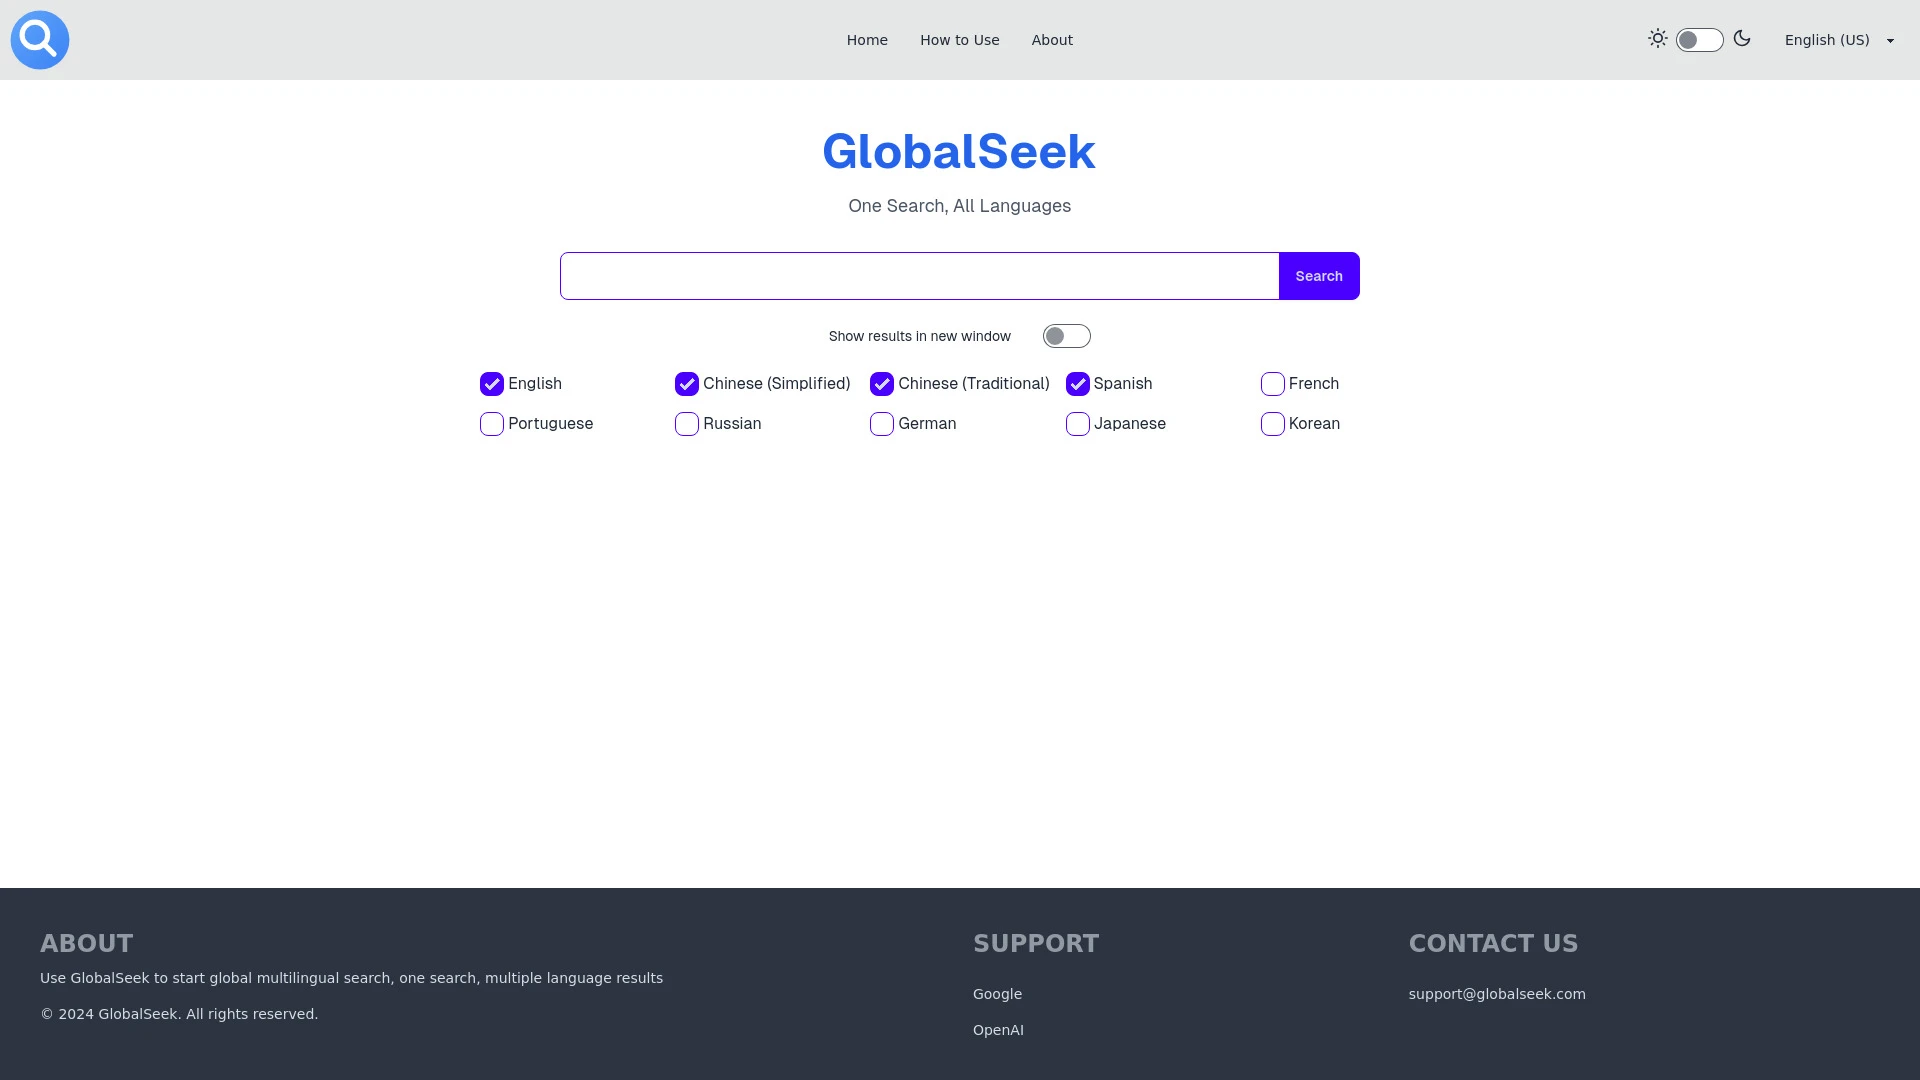Uncheck the Spanish language checkbox
The width and height of the screenshot is (1920, 1080).
pyautogui.click(x=1077, y=384)
